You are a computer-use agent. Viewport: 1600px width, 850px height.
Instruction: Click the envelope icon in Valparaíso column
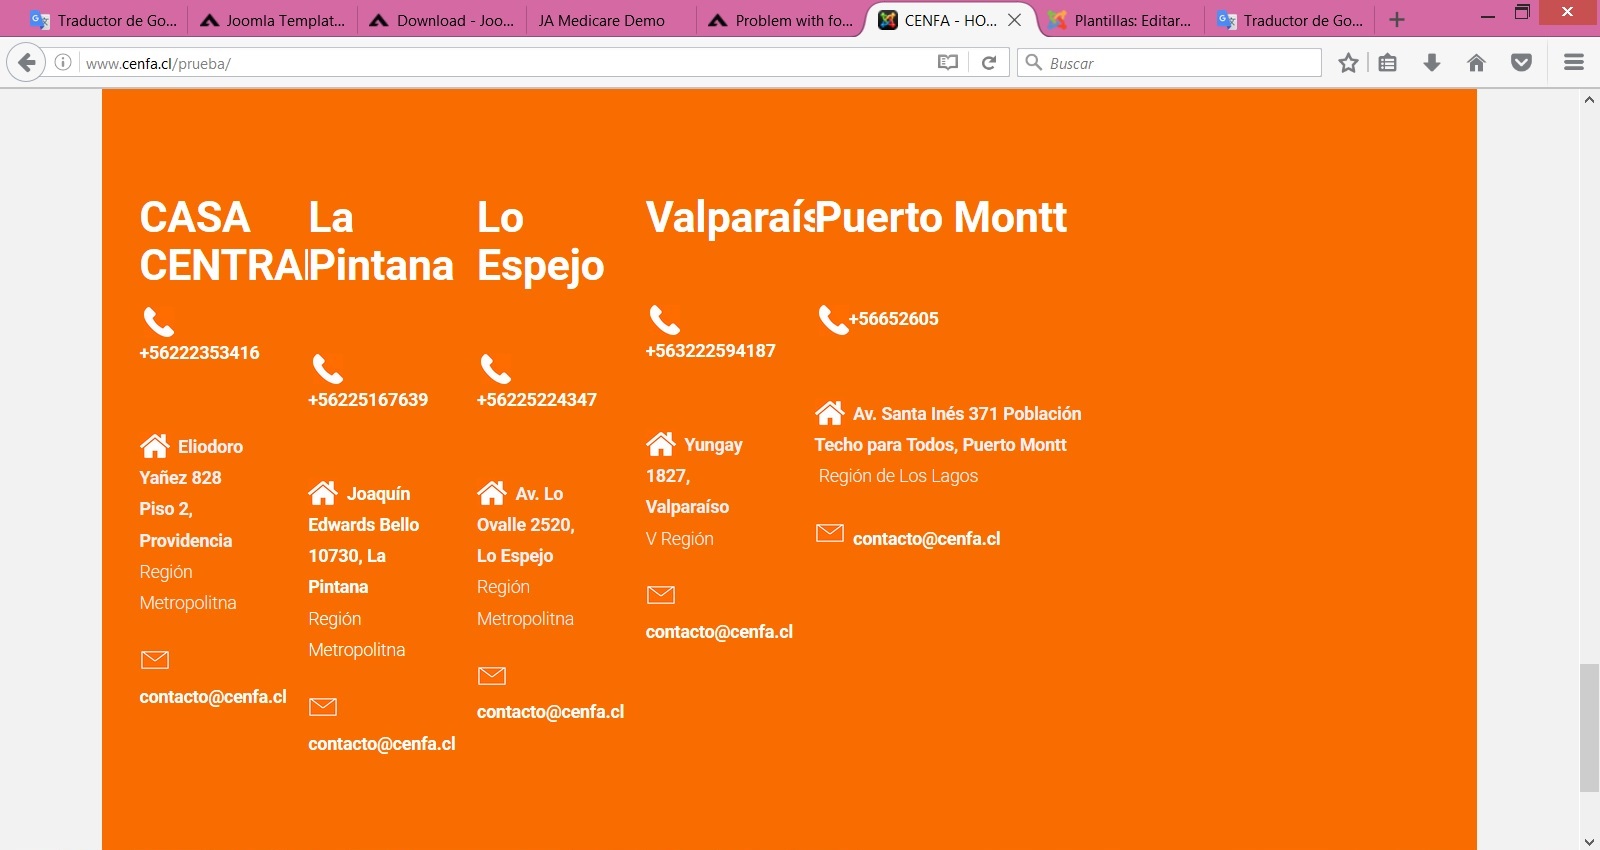coord(661,595)
